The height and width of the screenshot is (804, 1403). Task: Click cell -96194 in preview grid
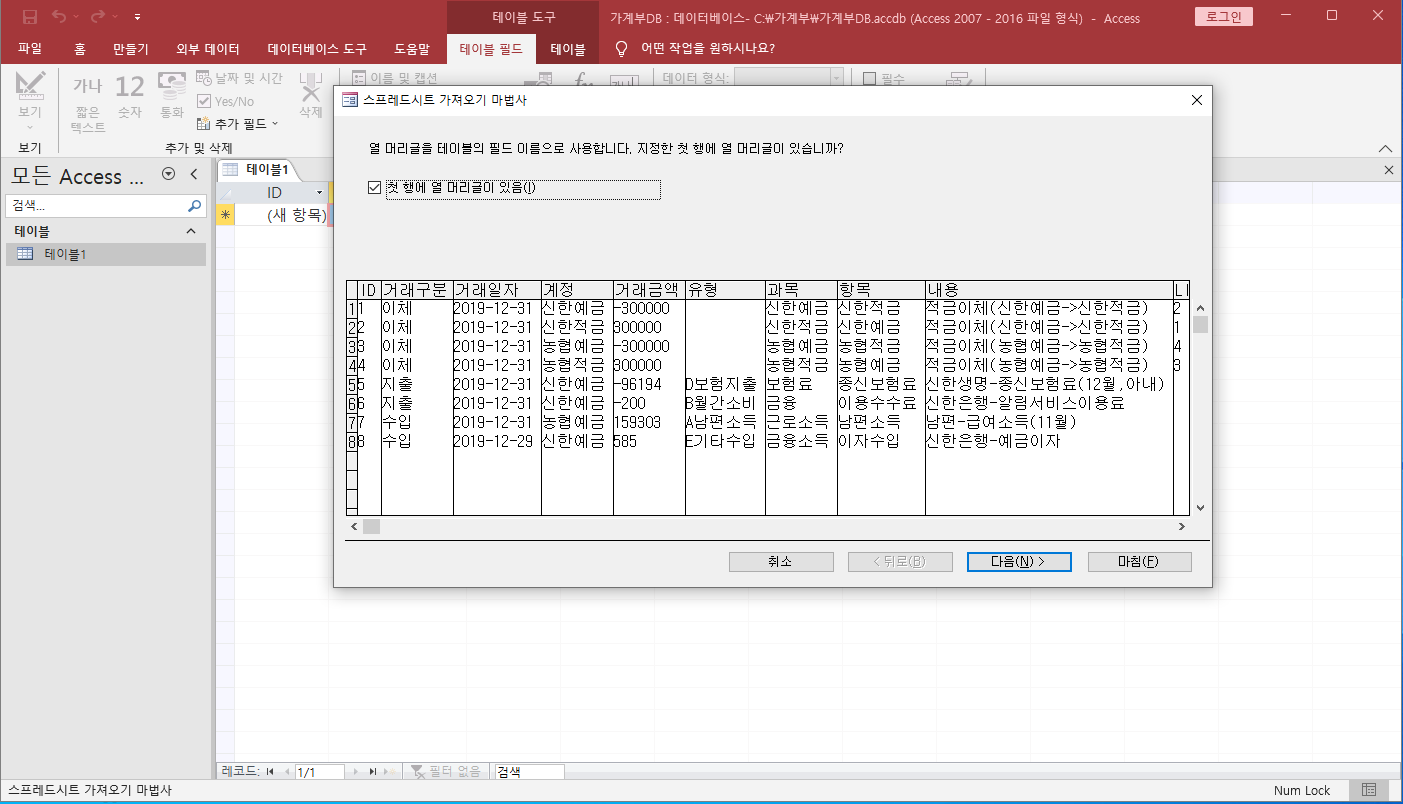649,384
